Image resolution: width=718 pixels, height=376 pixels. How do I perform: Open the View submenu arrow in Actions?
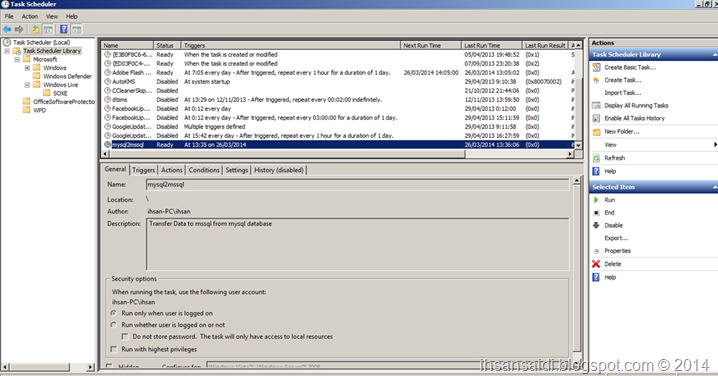click(x=715, y=145)
